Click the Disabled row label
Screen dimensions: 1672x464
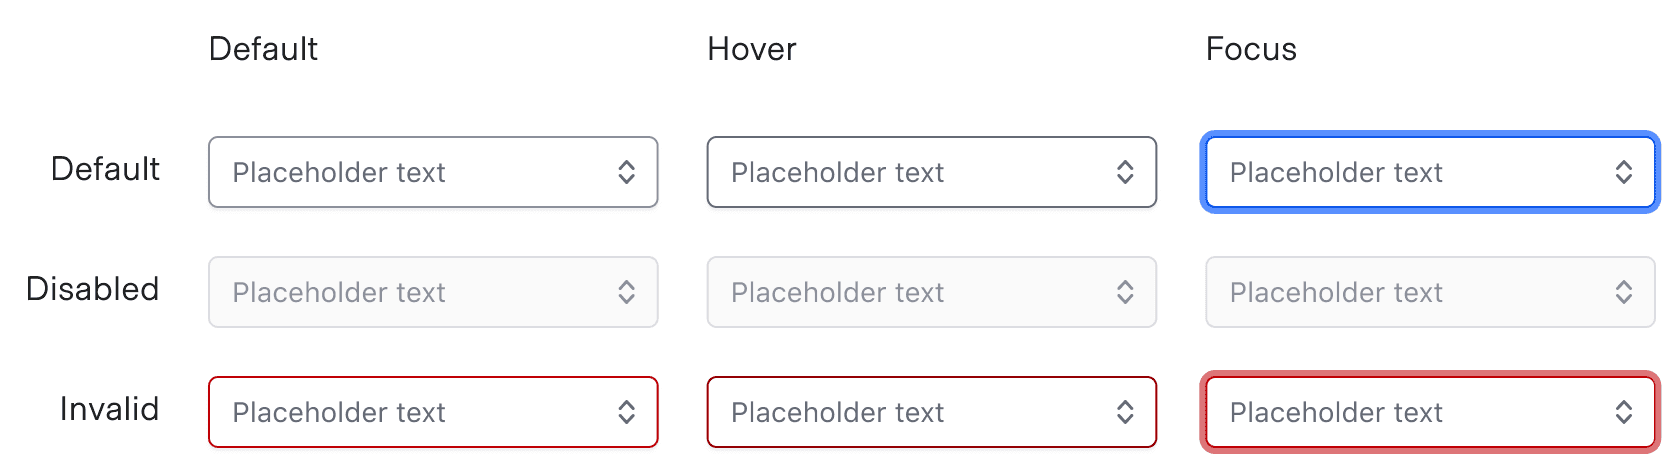pyautogui.click(x=92, y=289)
